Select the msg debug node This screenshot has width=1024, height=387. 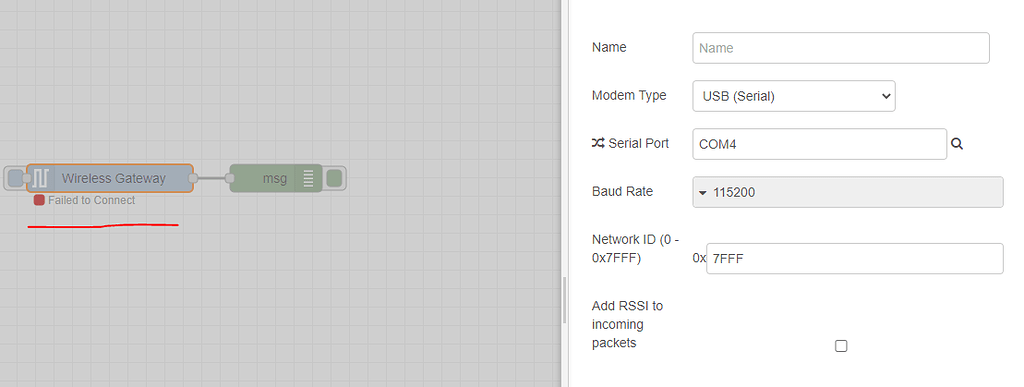coord(276,178)
